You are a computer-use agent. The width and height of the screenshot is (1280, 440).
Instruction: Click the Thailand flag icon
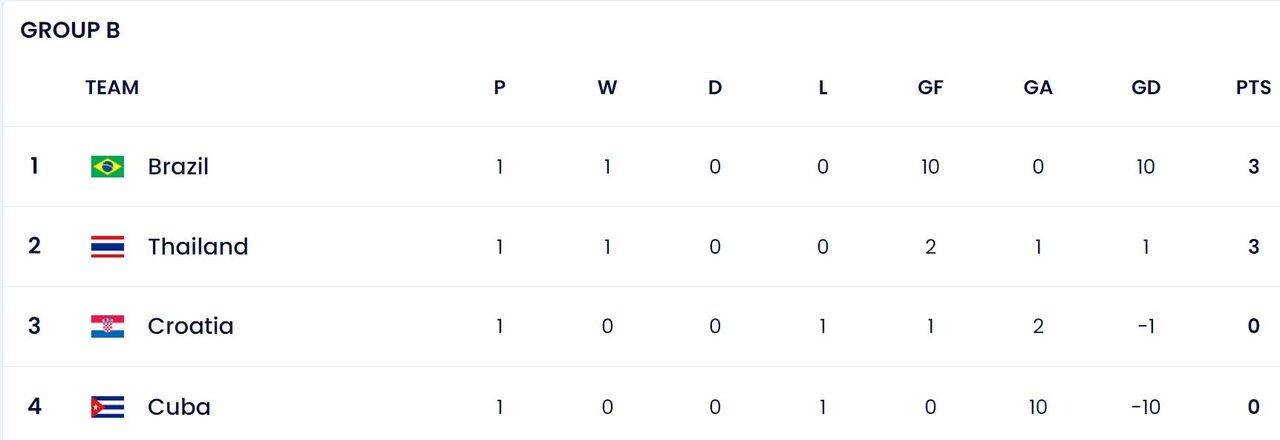click(x=107, y=247)
